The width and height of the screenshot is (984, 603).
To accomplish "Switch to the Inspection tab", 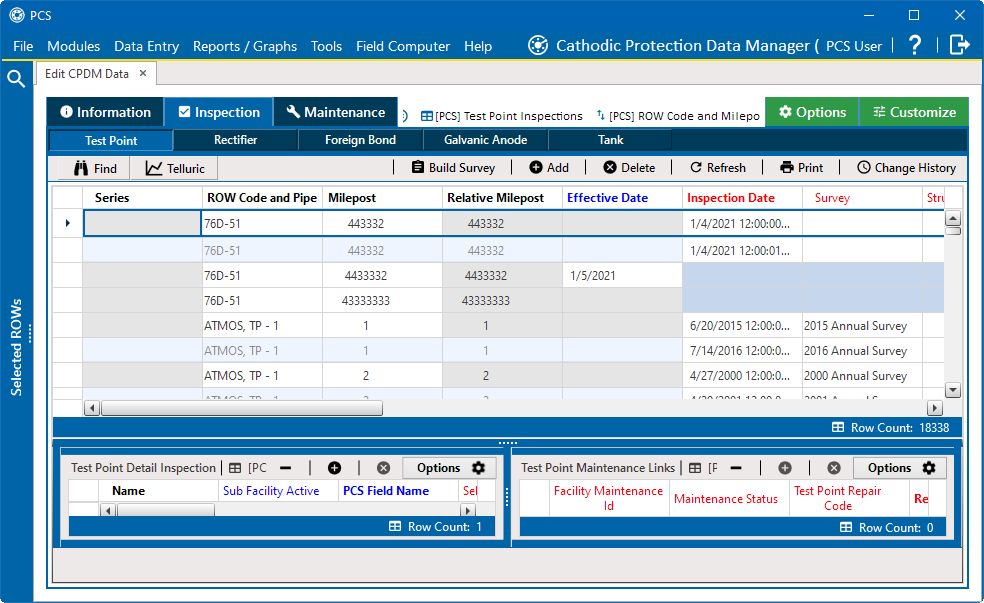I will coord(219,112).
